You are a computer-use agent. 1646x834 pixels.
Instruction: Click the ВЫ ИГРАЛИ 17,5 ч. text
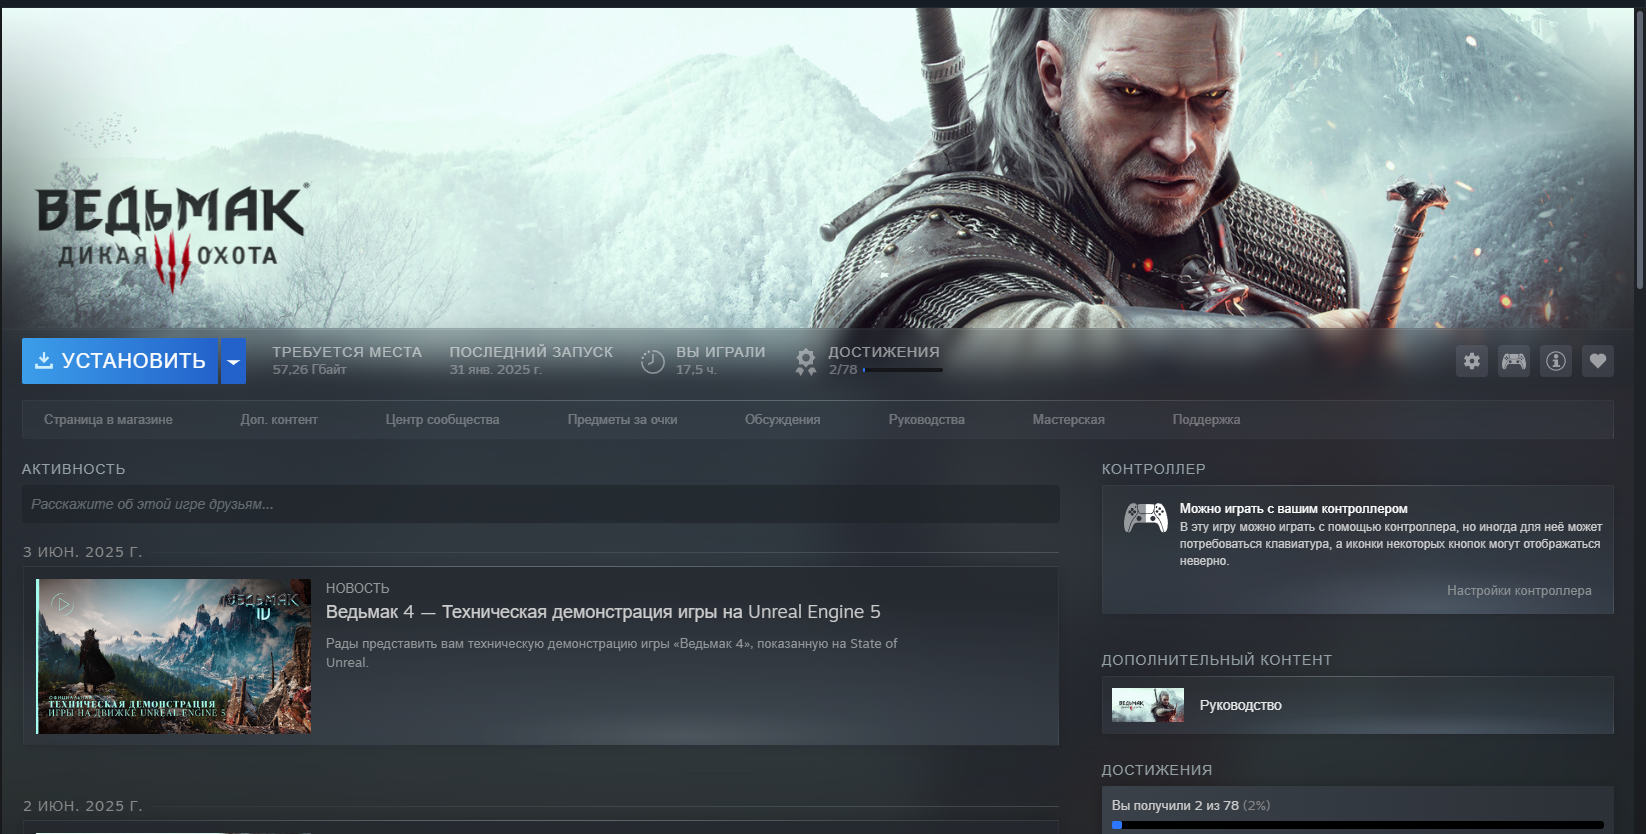pos(720,361)
